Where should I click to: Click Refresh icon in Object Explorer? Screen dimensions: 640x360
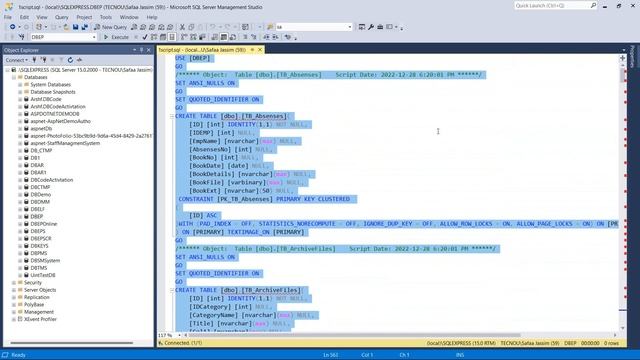tap(70, 60)
